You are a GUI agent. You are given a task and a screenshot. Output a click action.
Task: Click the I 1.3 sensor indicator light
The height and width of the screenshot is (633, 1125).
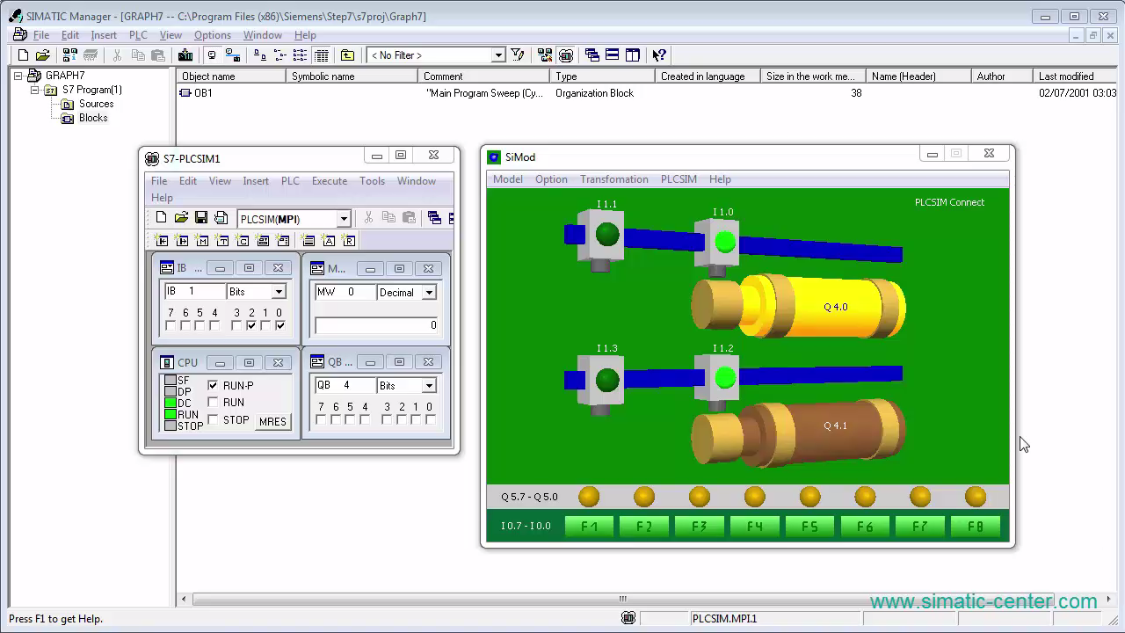[x=607, y=380]
